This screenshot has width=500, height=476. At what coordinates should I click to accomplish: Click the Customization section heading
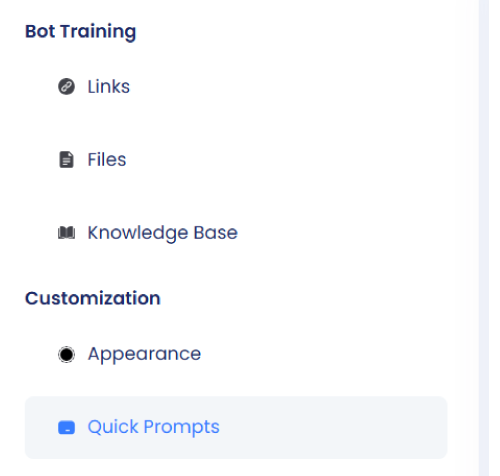[93, 298]
